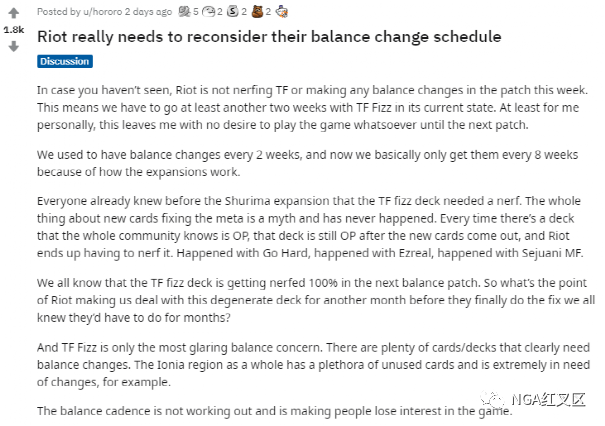Click the paragraph starting 'Everyone already knew'
The height and width of the screenshot is (426, 605).
coord(310,227)
